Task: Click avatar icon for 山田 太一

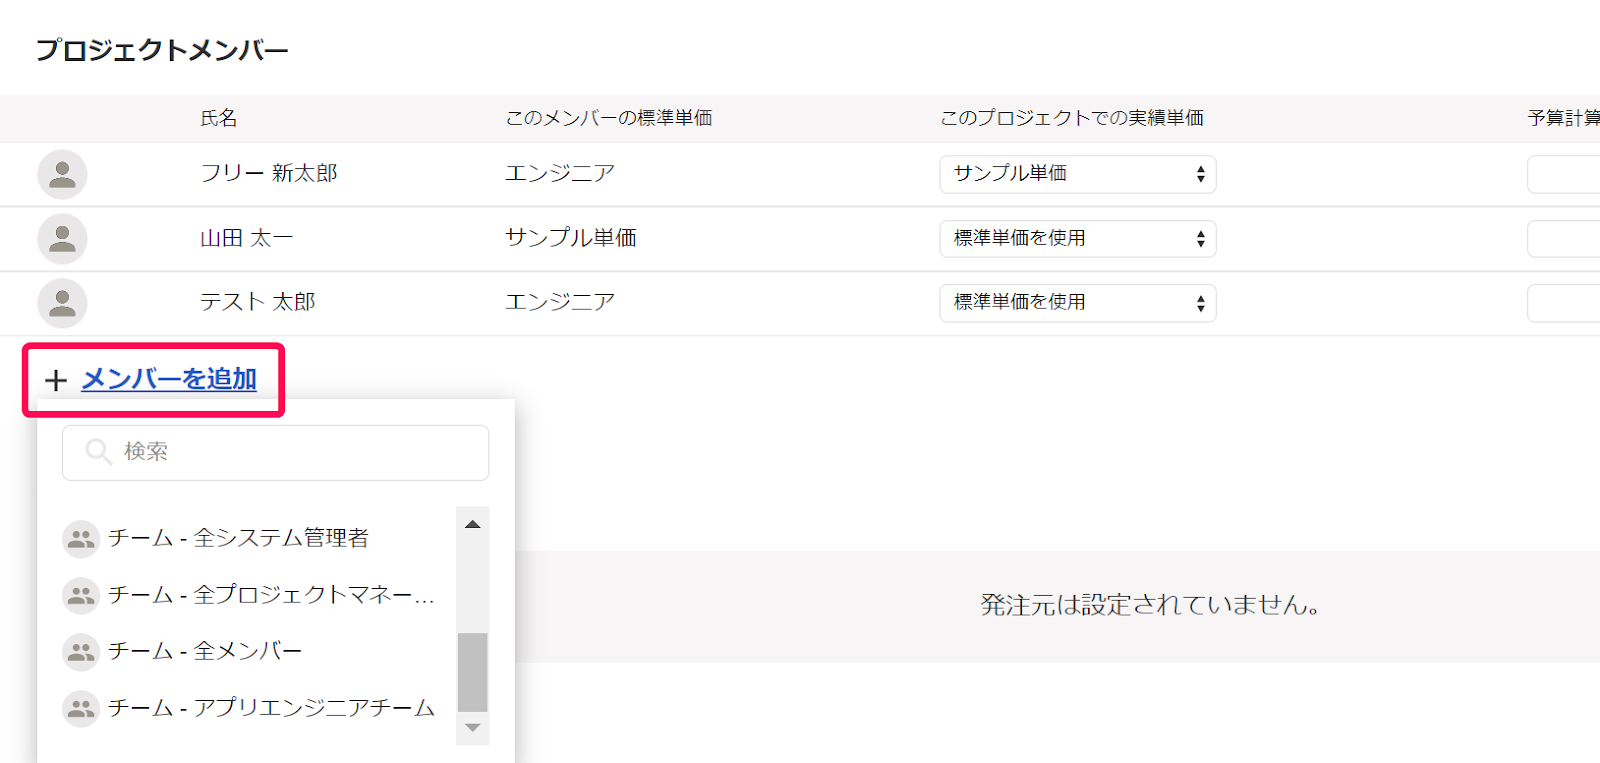Action: (x=62, y=239)
